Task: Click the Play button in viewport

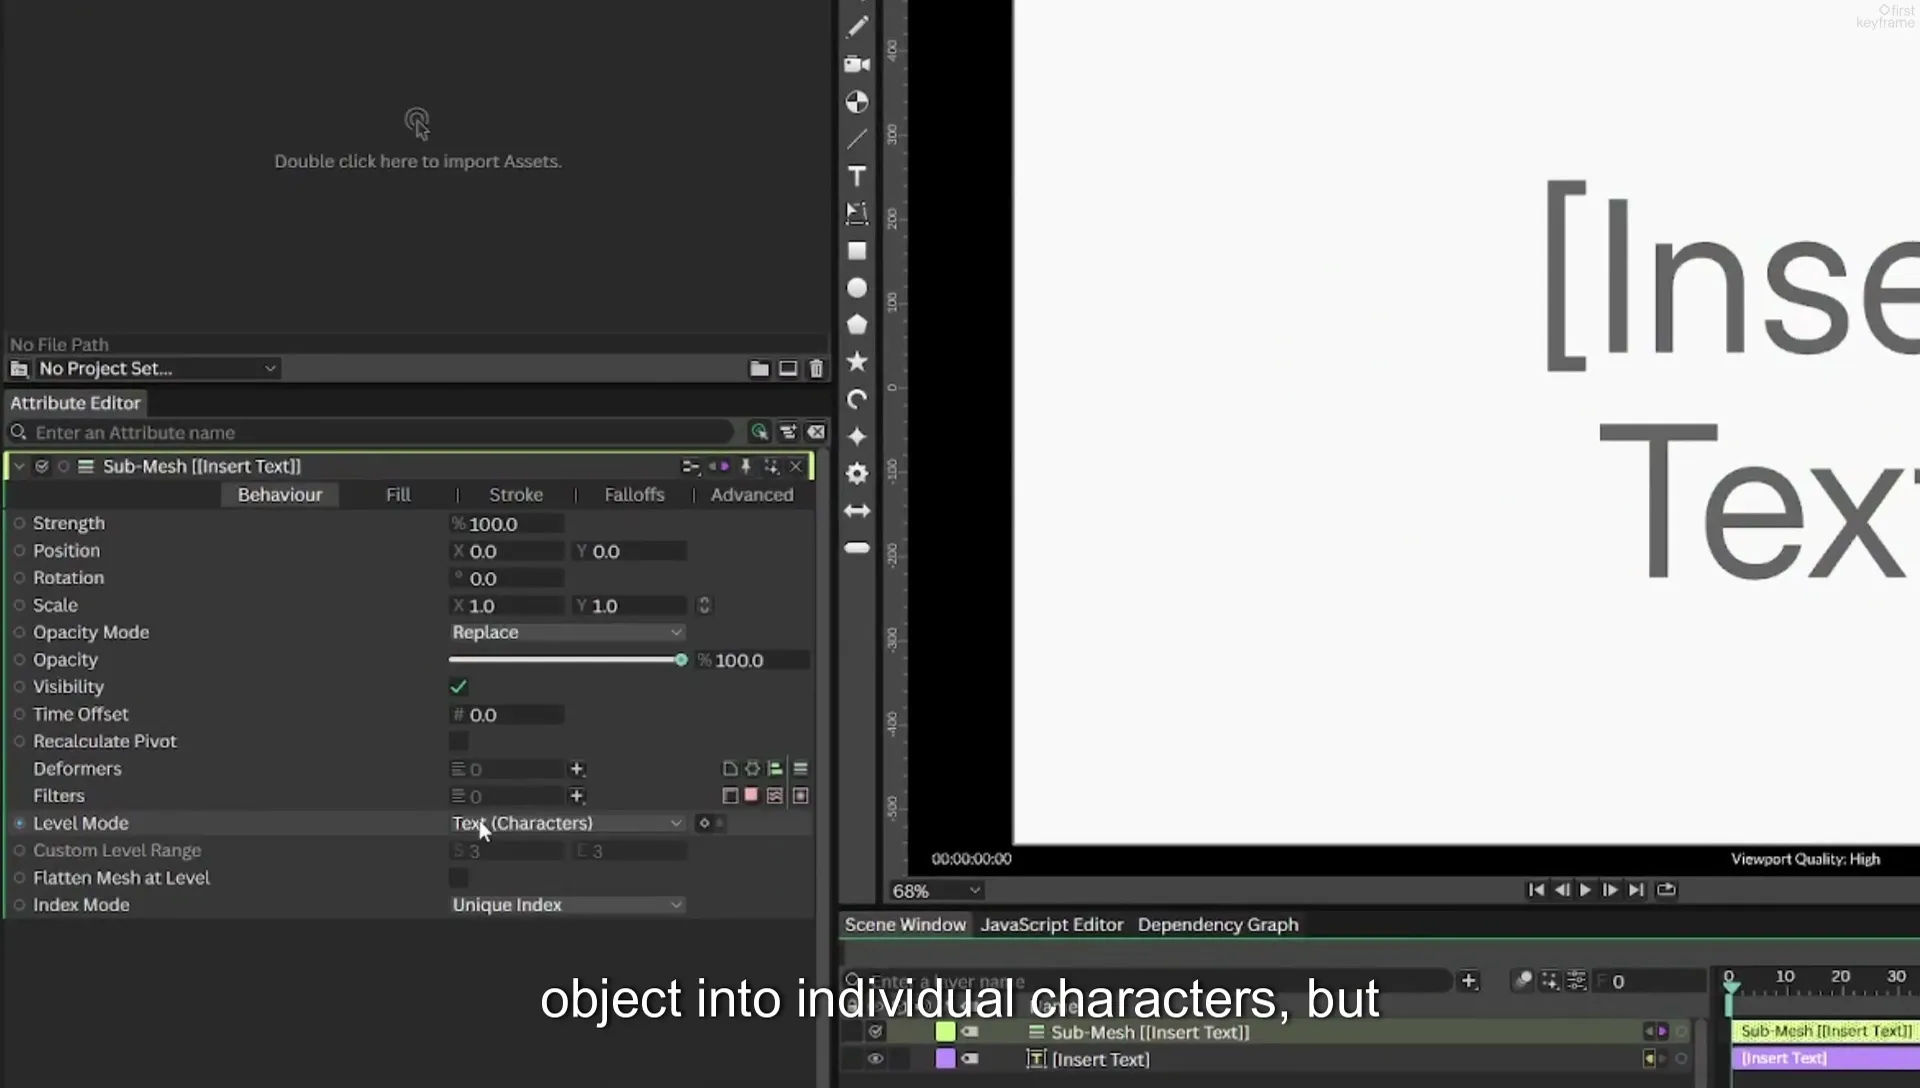Action: coord(1585,890)
